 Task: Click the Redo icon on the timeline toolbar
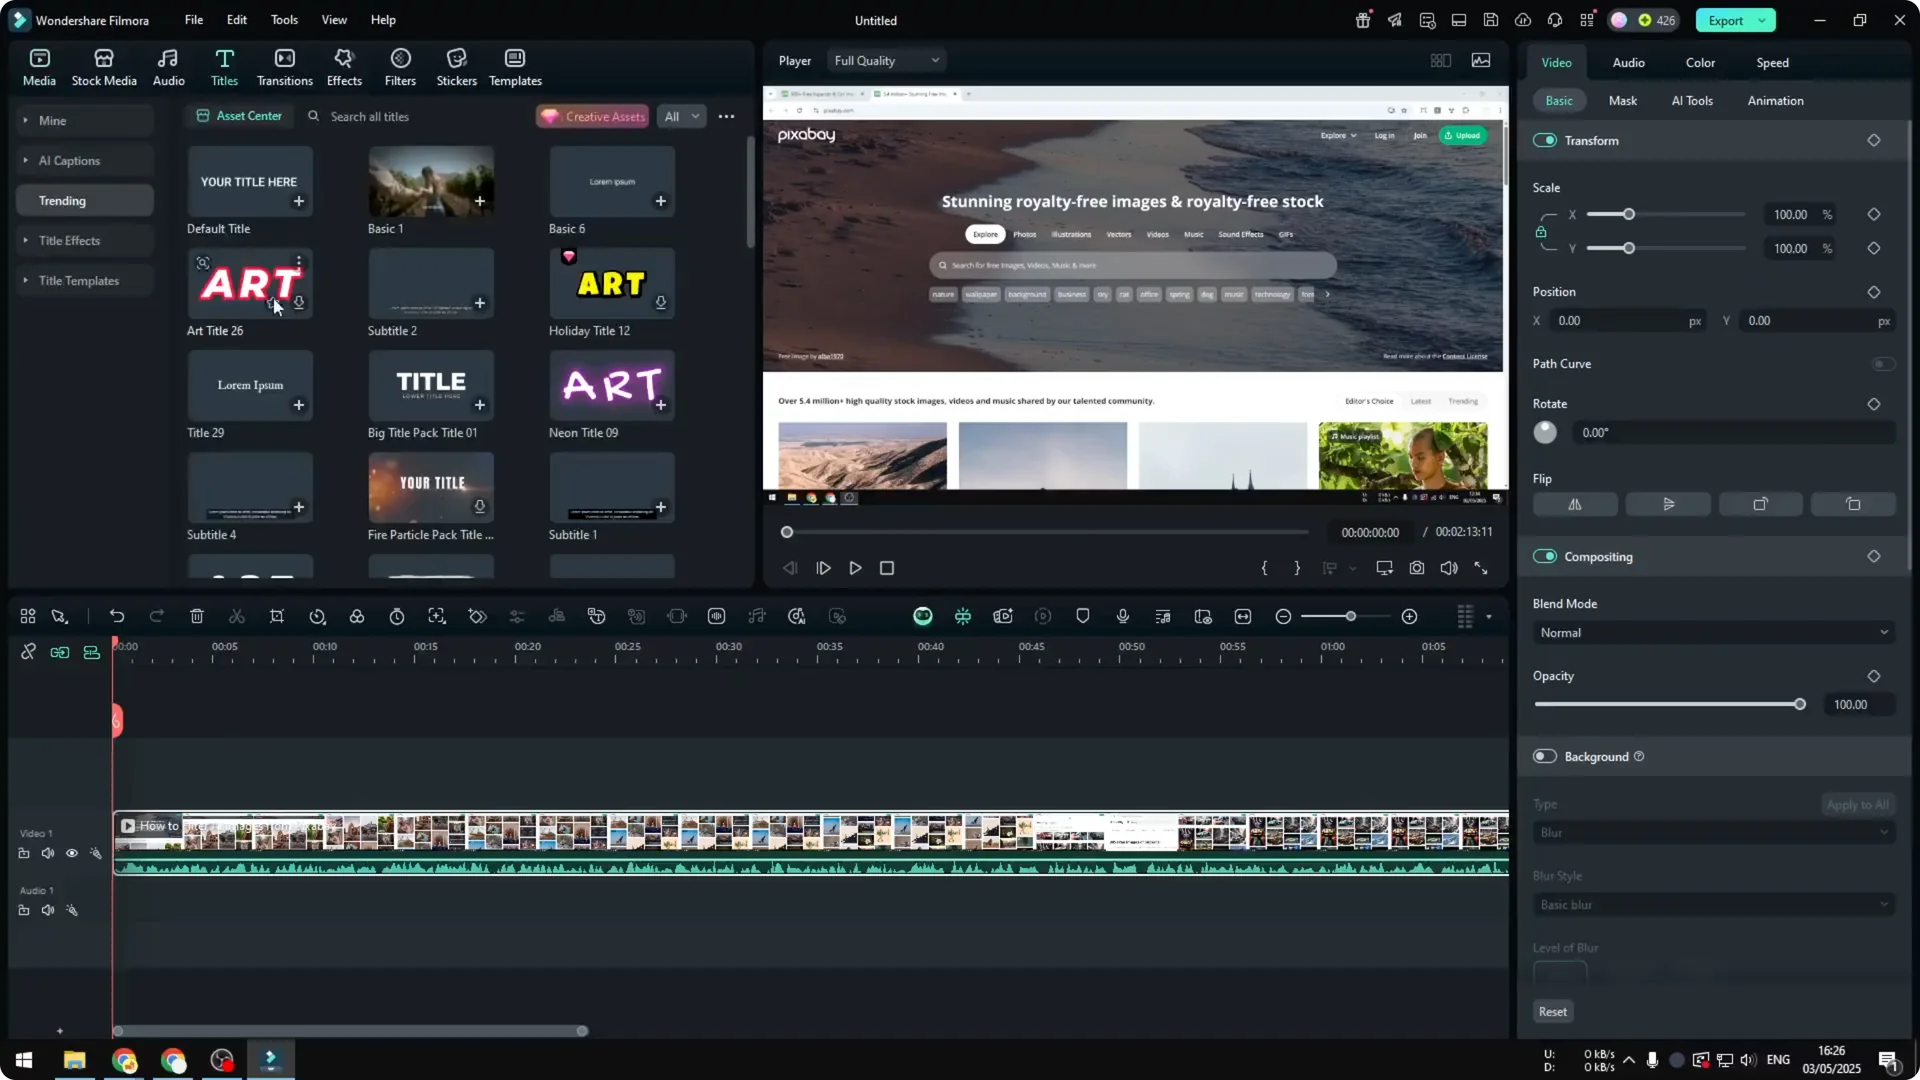click(157, 616)
